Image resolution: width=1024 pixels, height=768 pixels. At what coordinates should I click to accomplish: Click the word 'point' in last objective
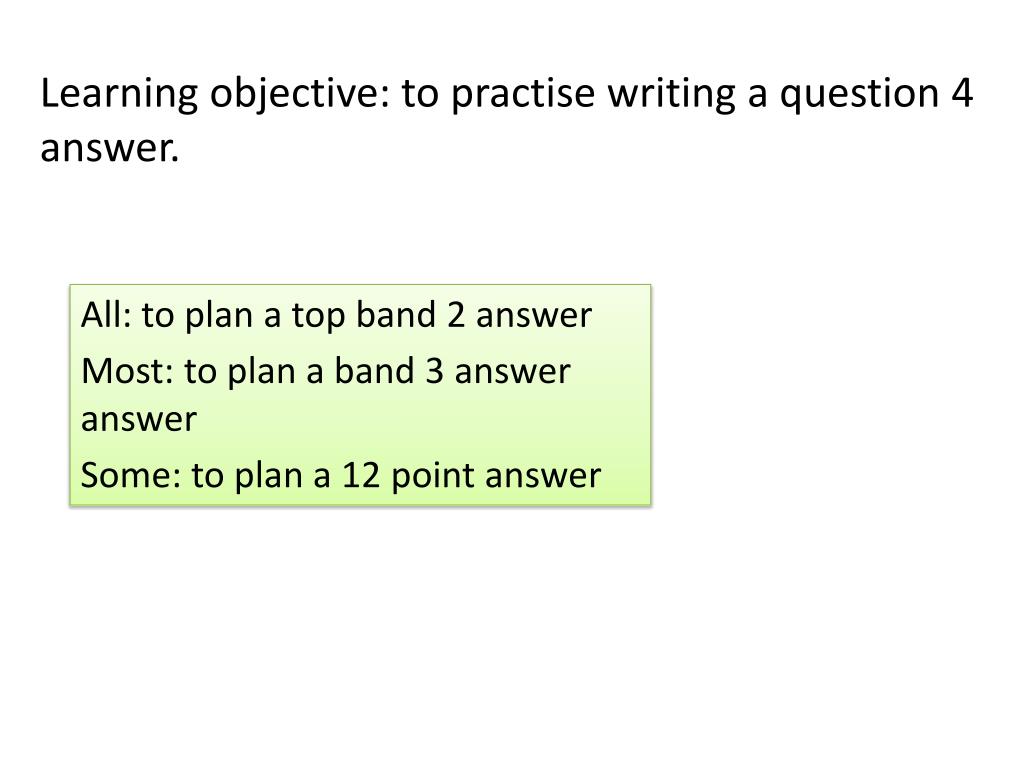coord(433,477)
